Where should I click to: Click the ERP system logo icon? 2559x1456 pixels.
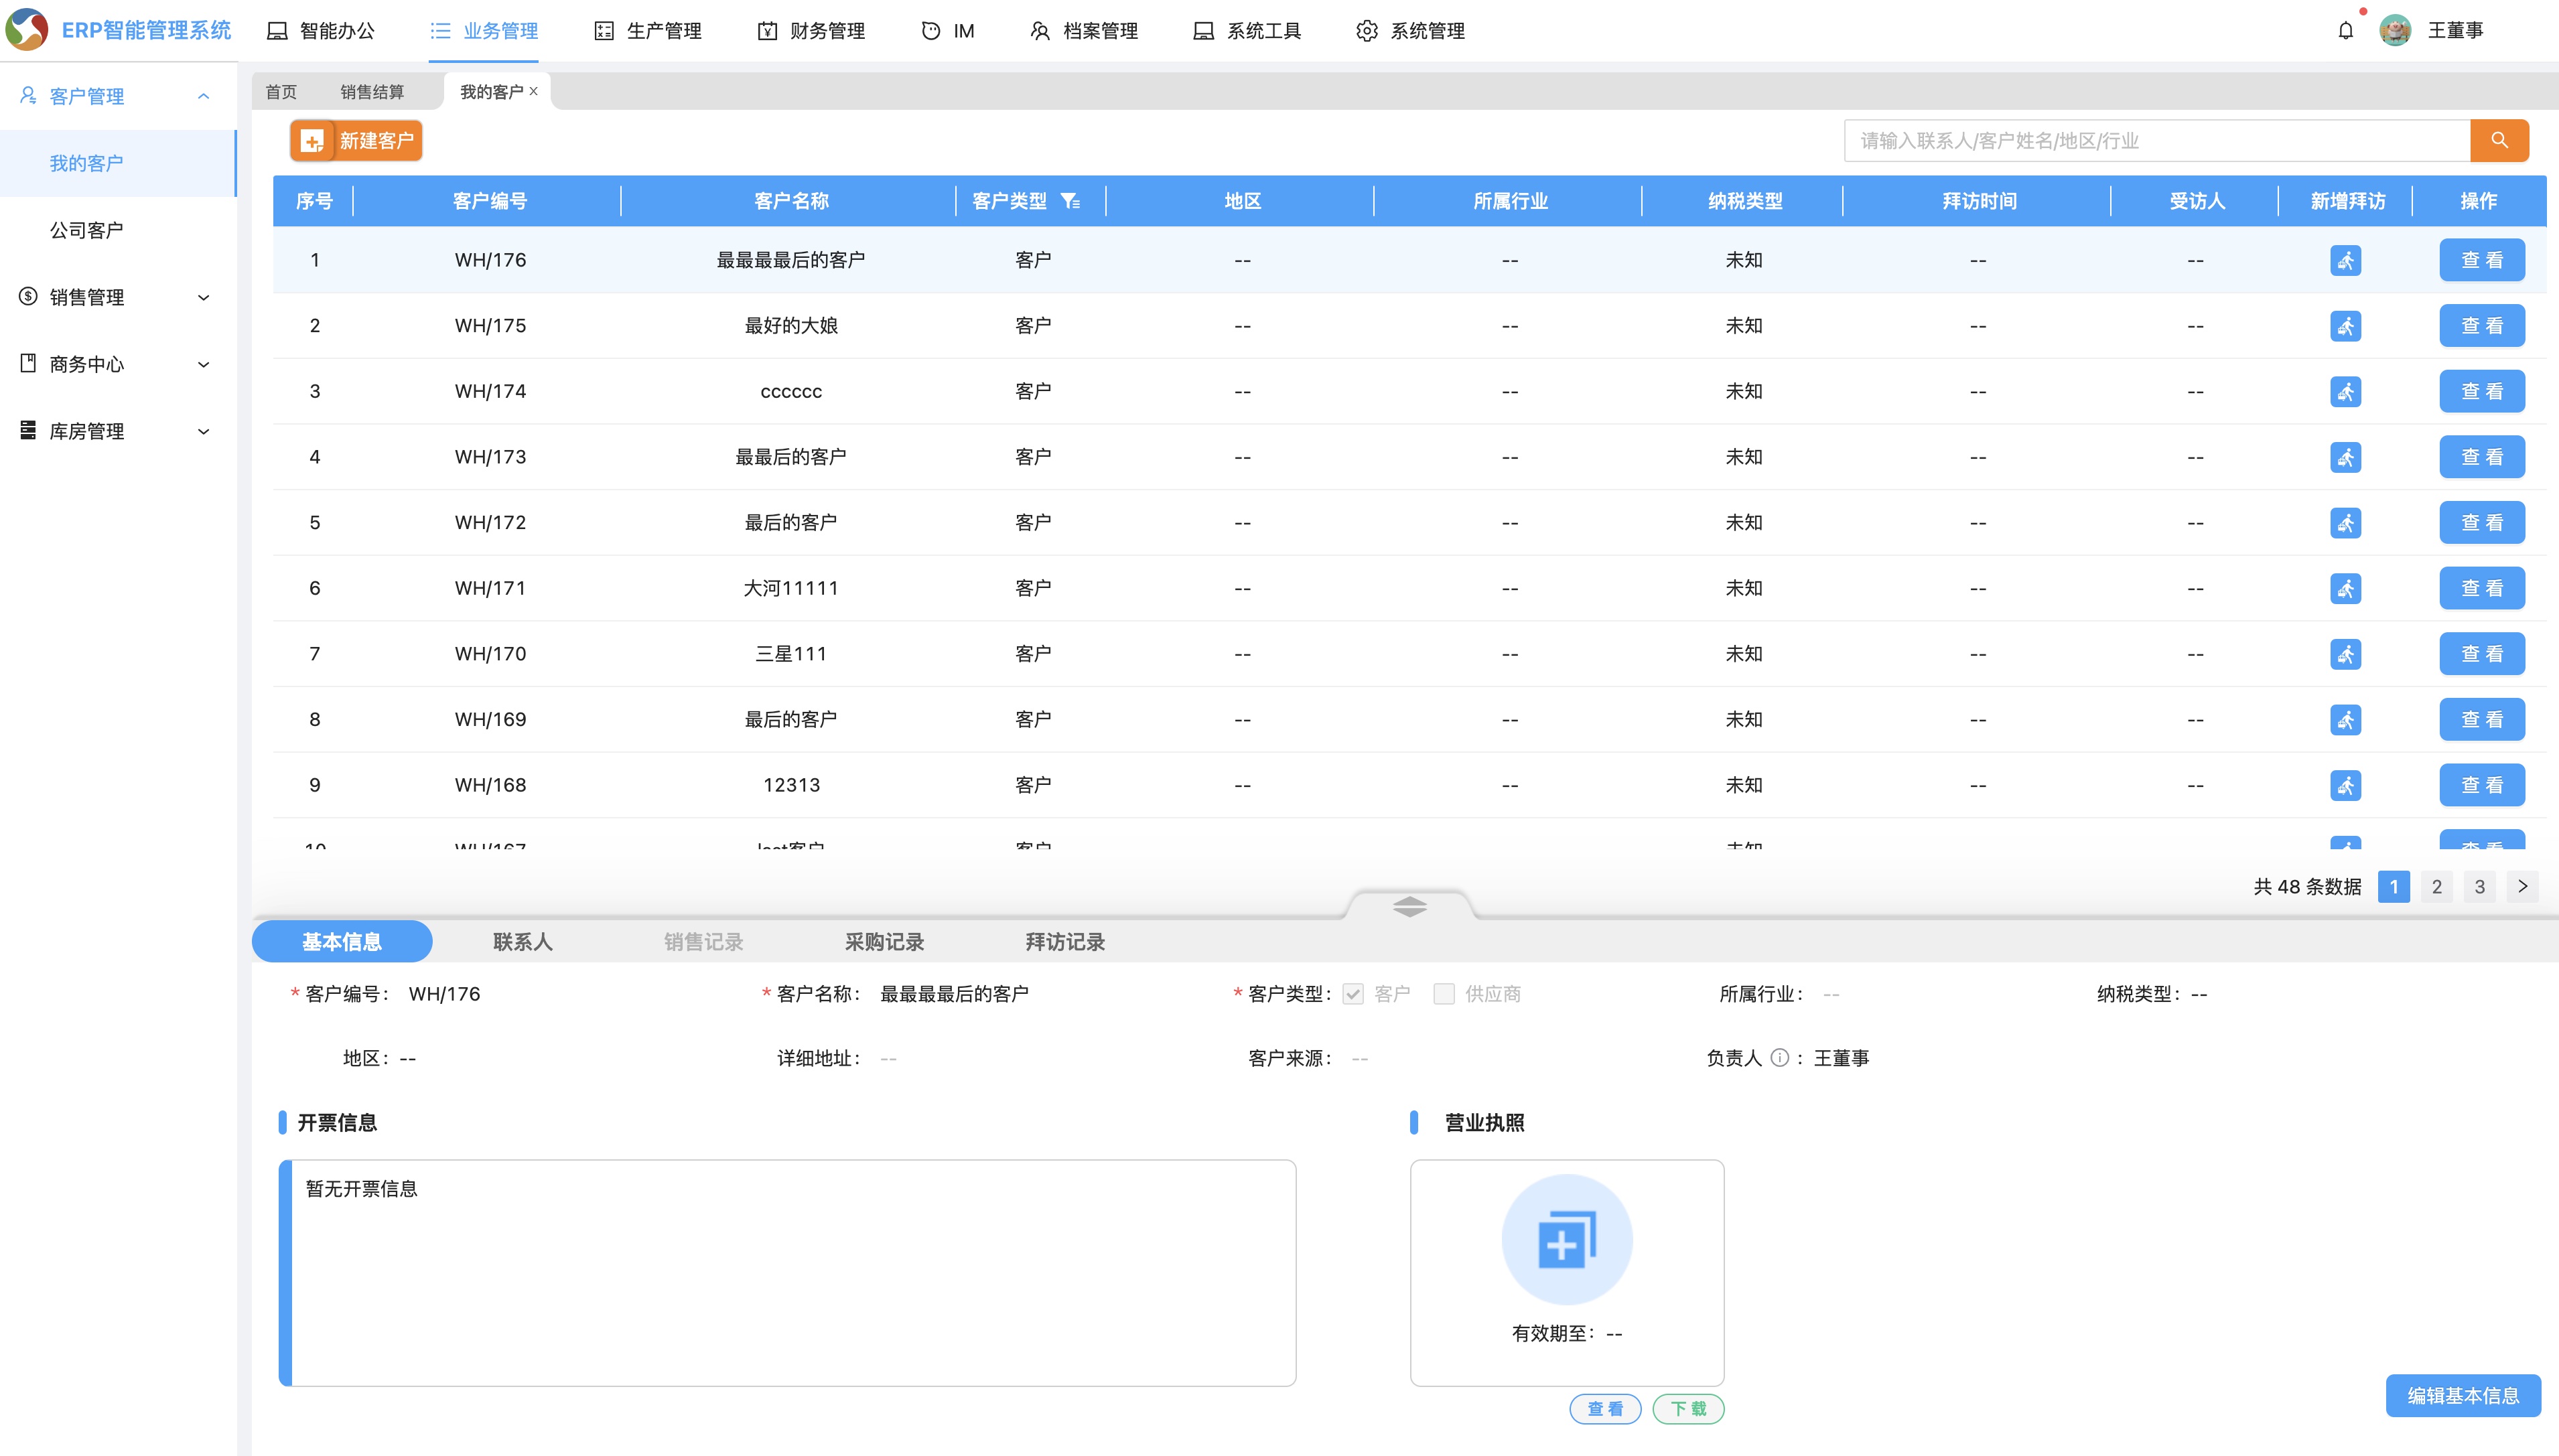pyautogui.click(x=27, y=30)
